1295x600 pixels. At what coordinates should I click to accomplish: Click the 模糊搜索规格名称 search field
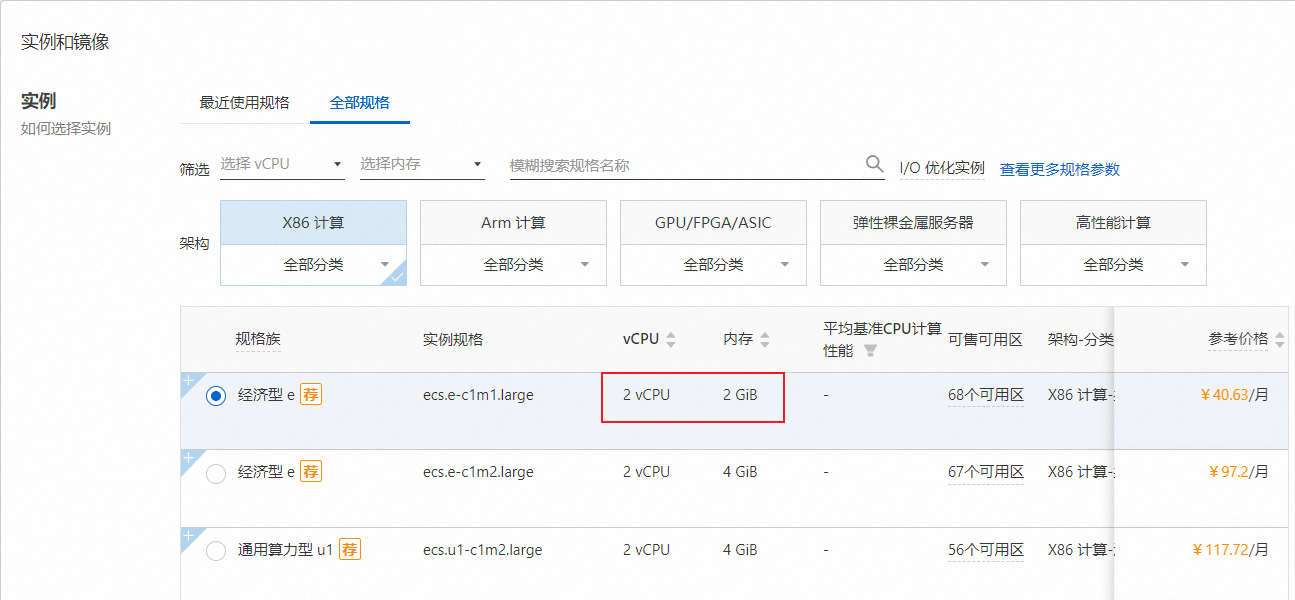pos(685,165)
